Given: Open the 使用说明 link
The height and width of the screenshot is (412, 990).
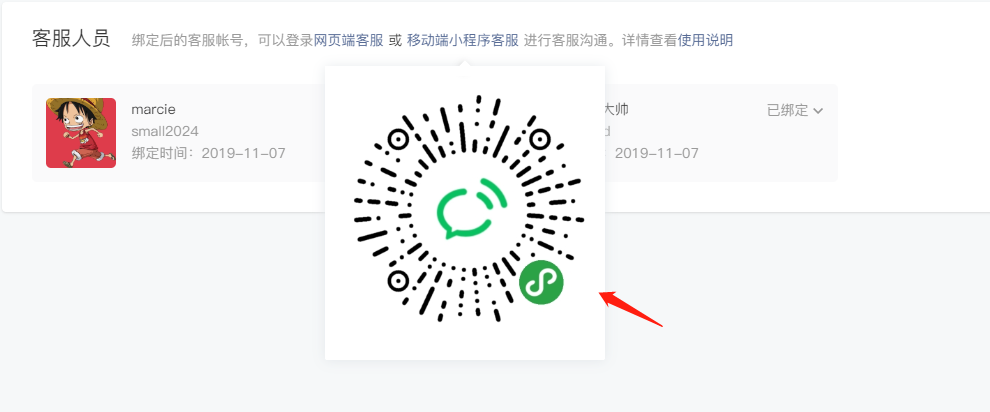Looking at the screenshot, I should (705, 40).
